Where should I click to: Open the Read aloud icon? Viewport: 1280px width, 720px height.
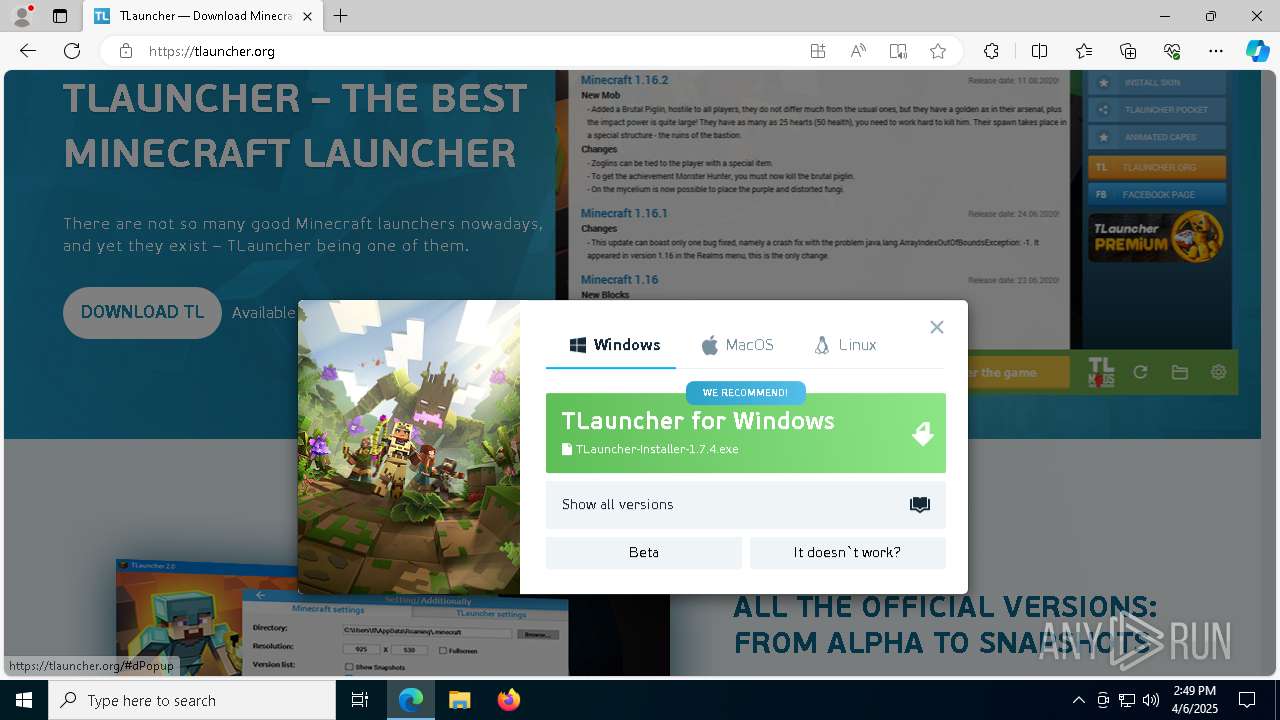[x=858, y=51]
